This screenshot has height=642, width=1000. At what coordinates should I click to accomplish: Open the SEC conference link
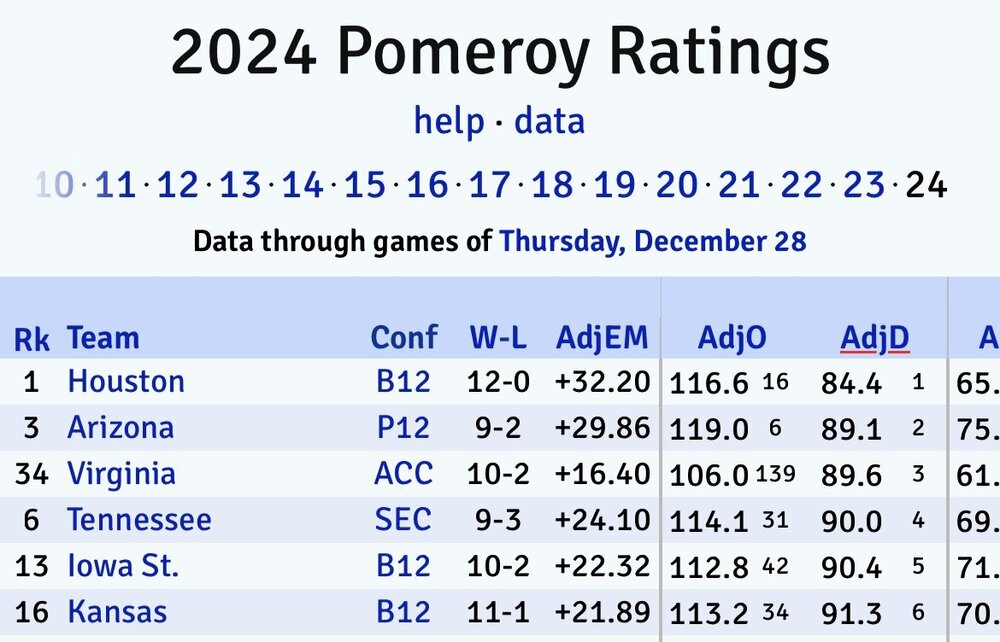404,520
